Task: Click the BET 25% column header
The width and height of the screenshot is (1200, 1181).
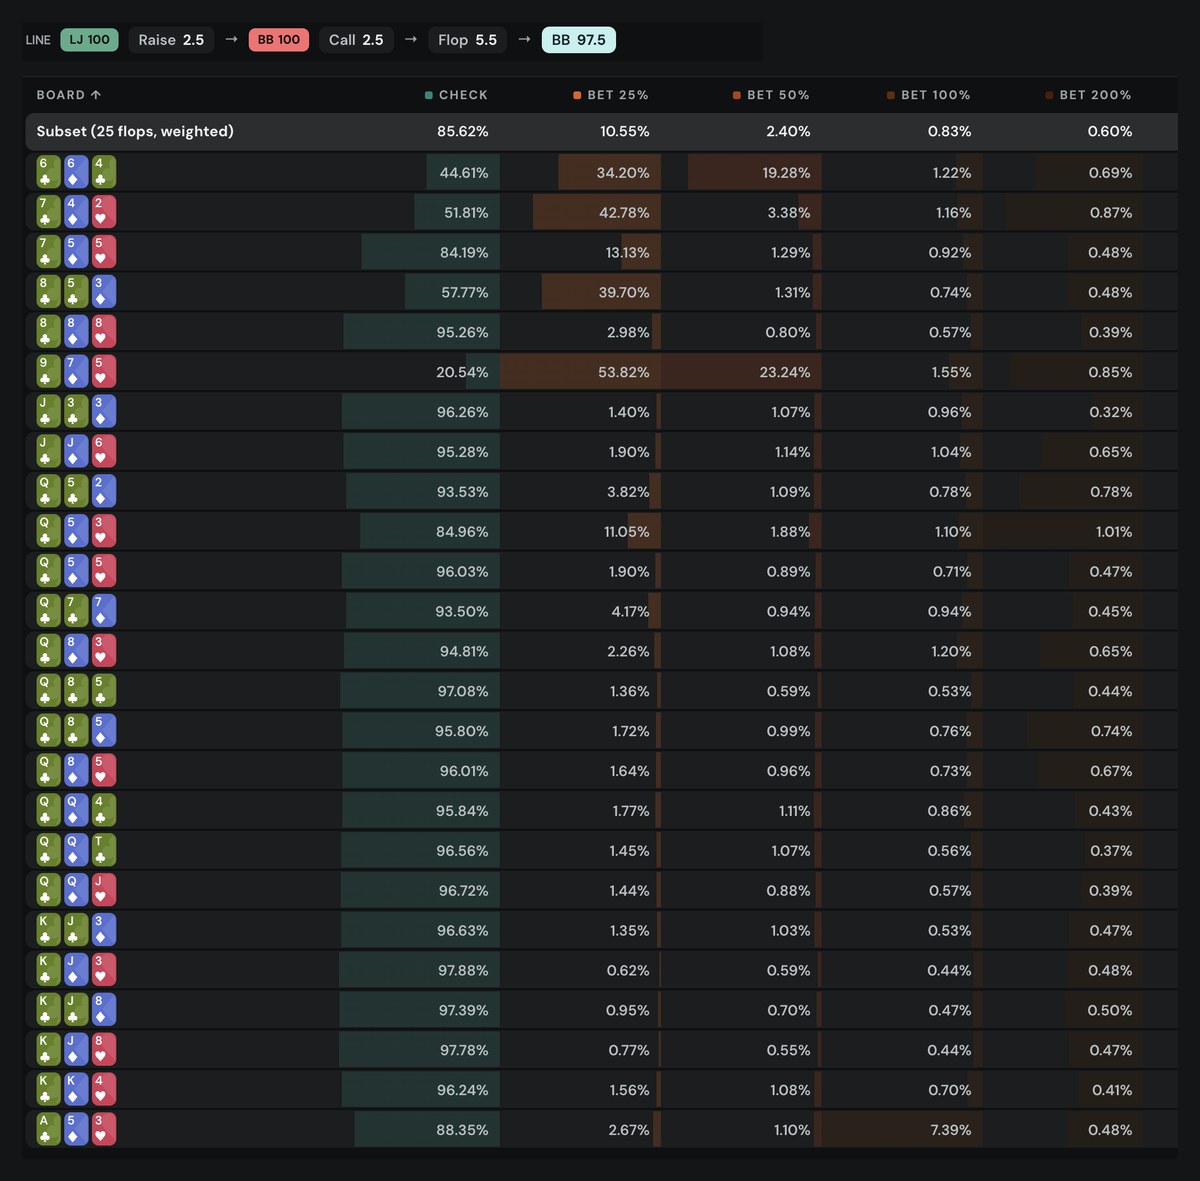Action: [x=611, y=95]
